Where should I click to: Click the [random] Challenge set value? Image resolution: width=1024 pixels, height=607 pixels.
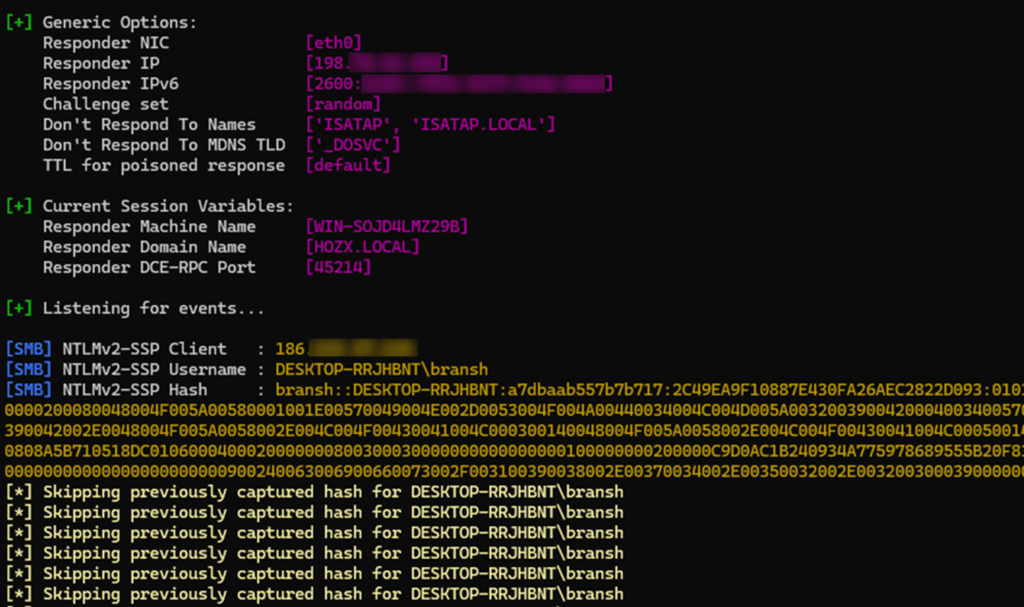coord(344,104)
